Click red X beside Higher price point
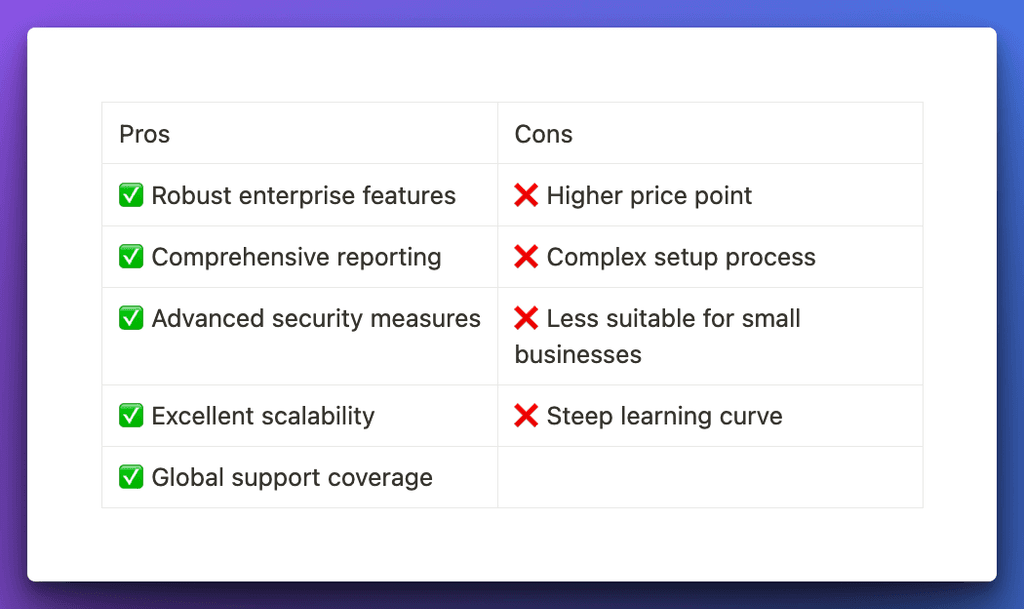This screenshot has width=1024, height=609. coord(526,195)
